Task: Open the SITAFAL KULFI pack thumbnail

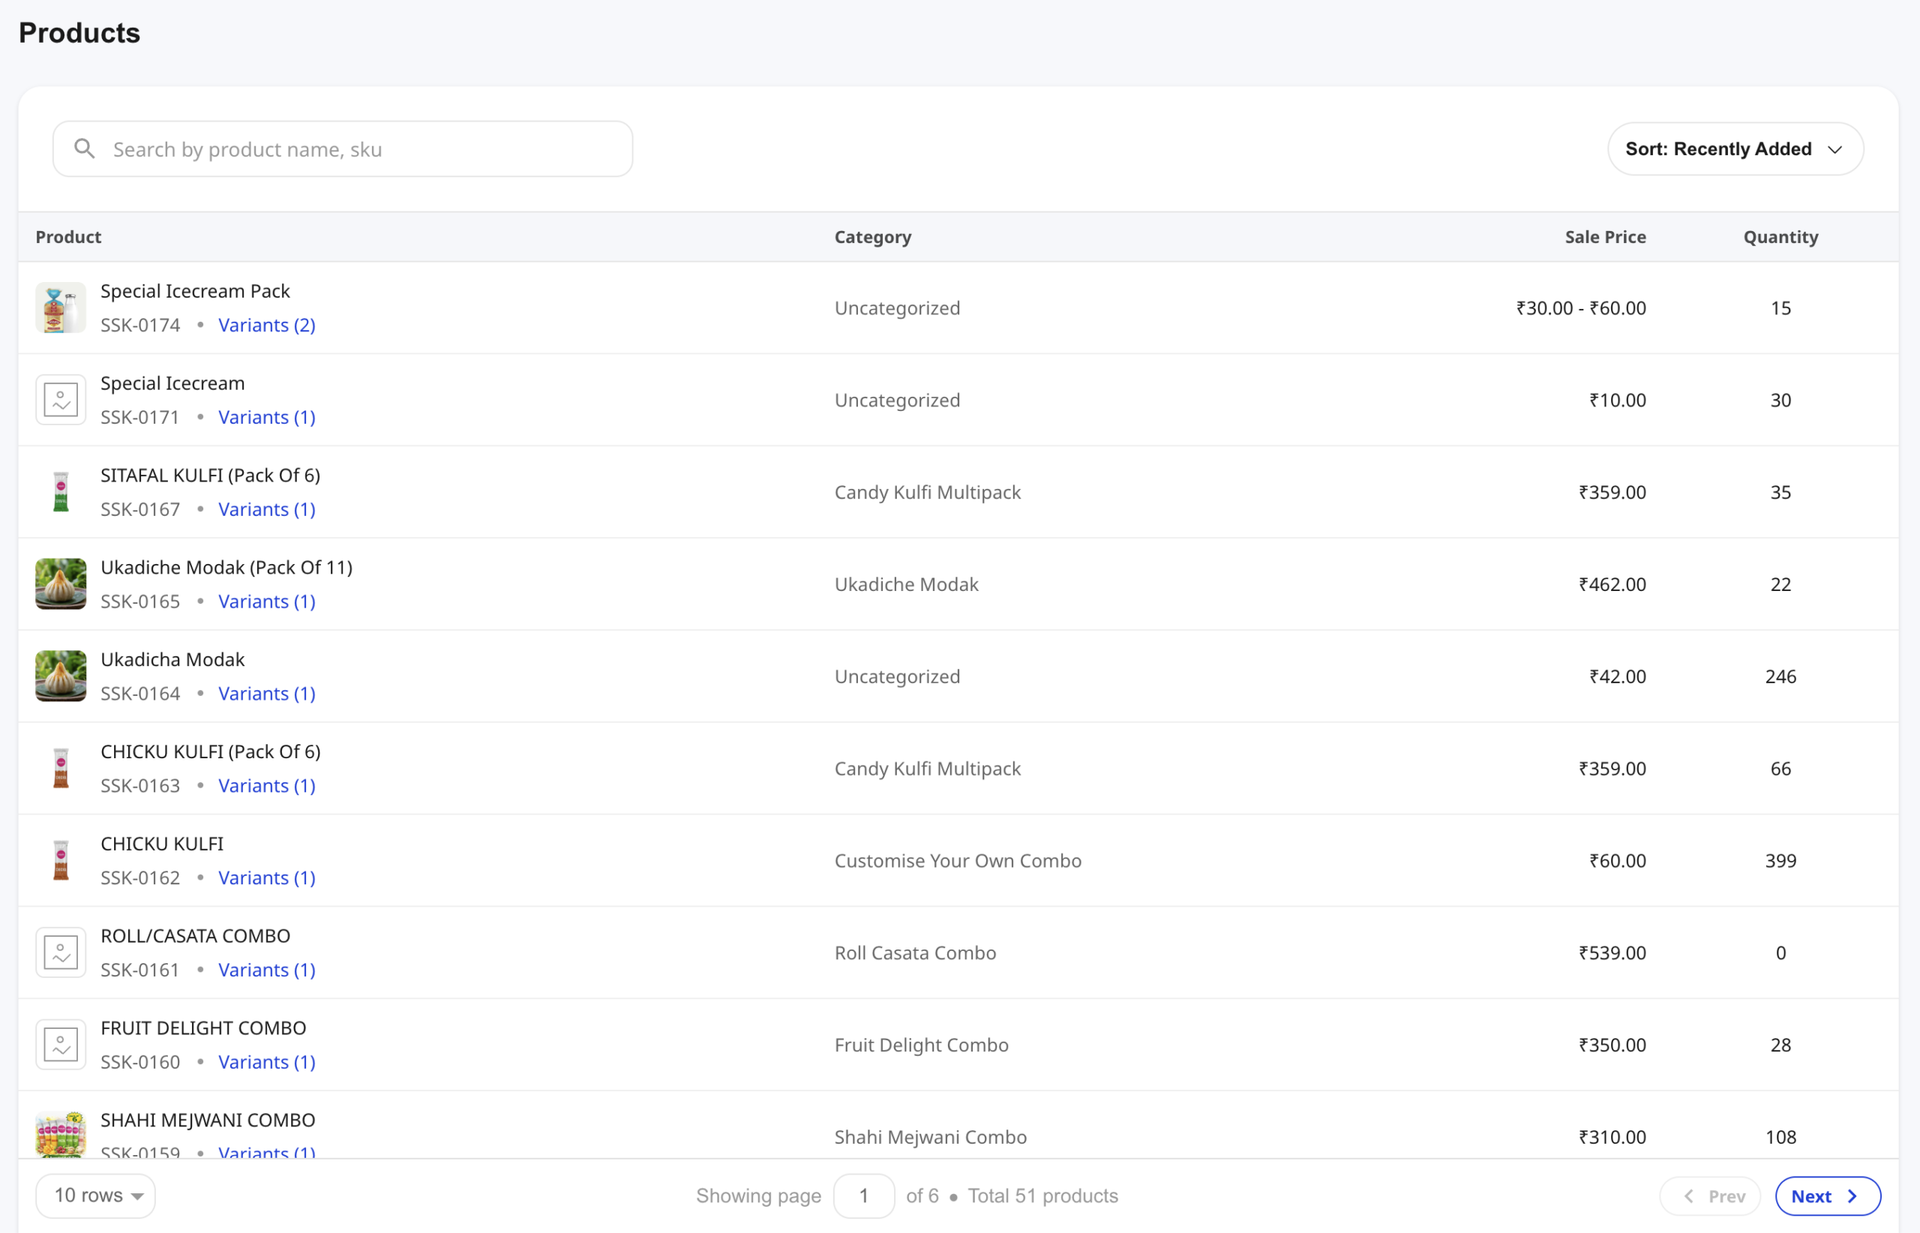Action: pos(61,492)
